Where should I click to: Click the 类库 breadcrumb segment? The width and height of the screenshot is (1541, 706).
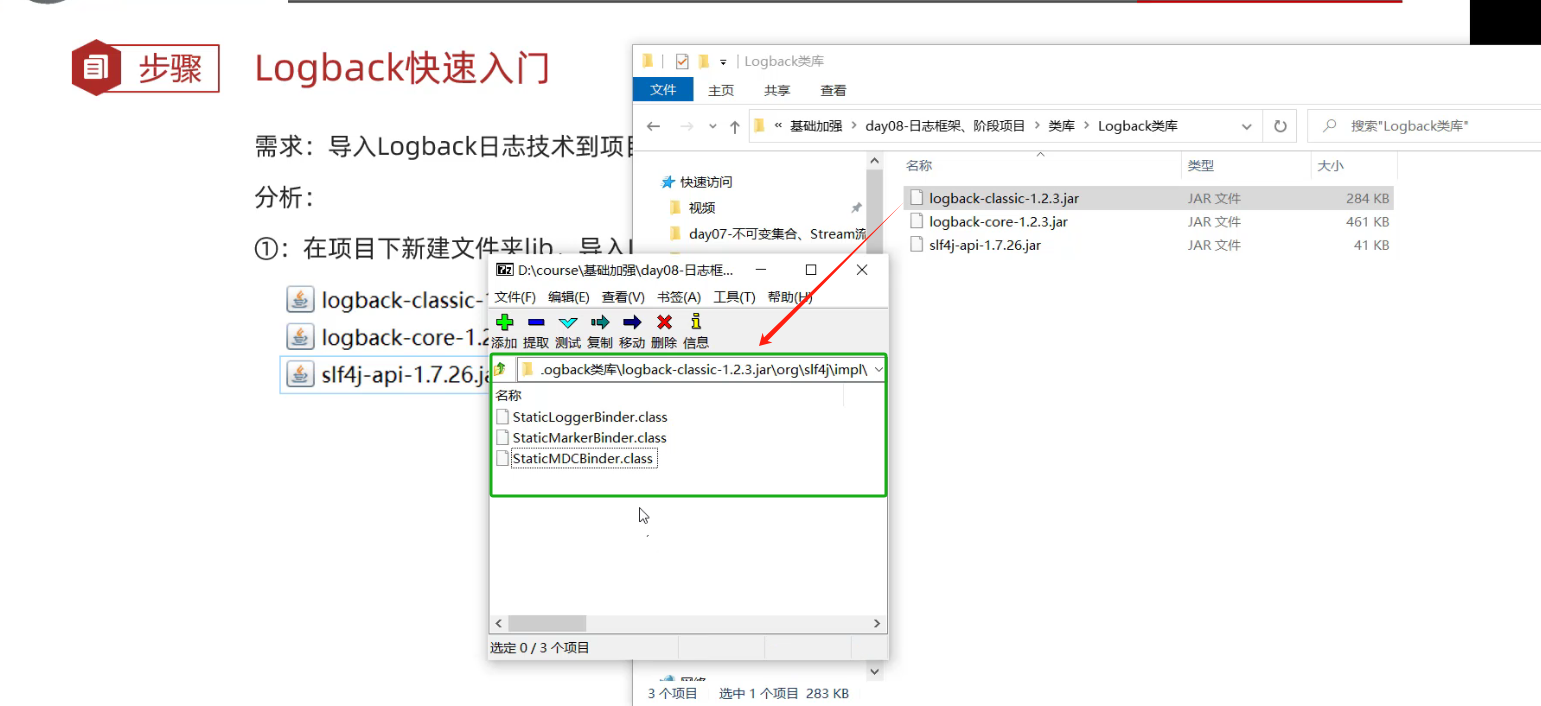pos(1061,126)
